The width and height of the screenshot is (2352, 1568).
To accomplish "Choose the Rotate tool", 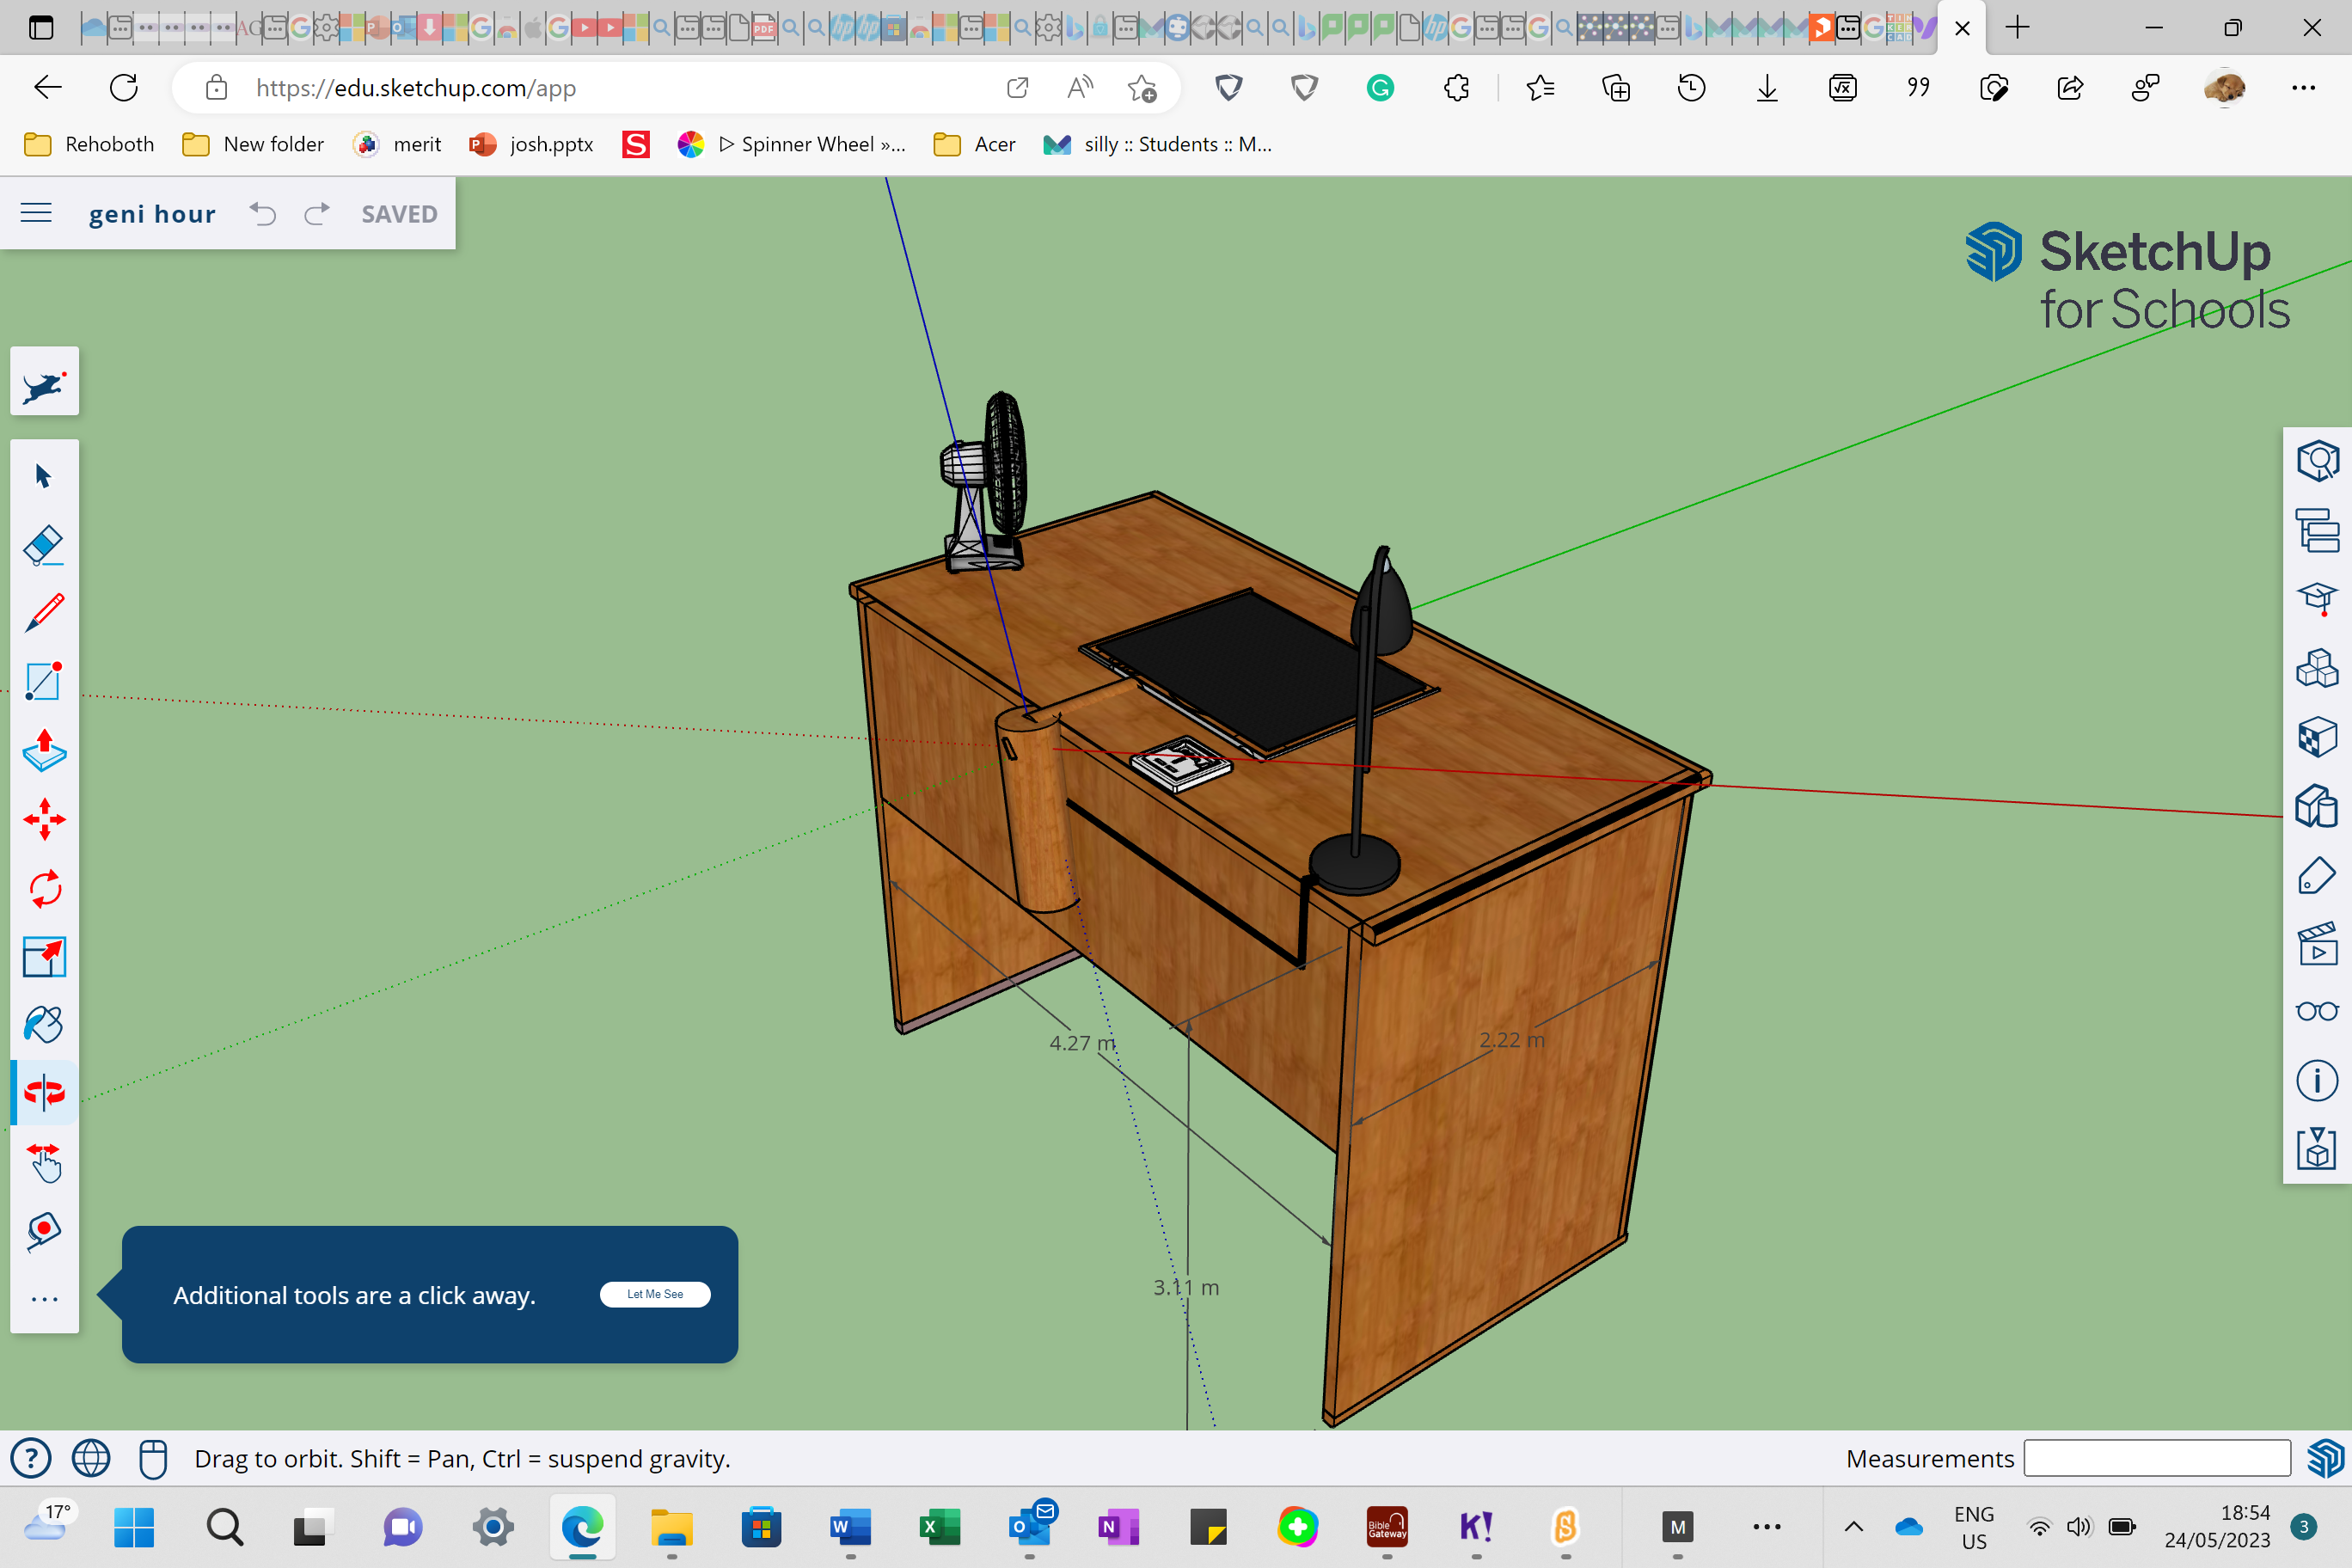I will click(x=44, y=888).
